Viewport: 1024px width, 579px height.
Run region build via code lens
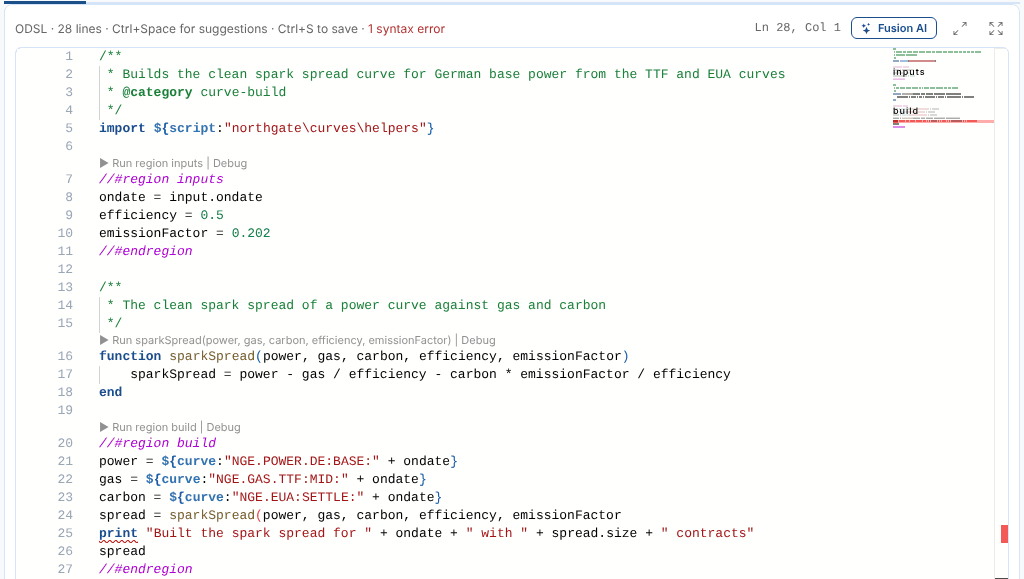[154, 427]
